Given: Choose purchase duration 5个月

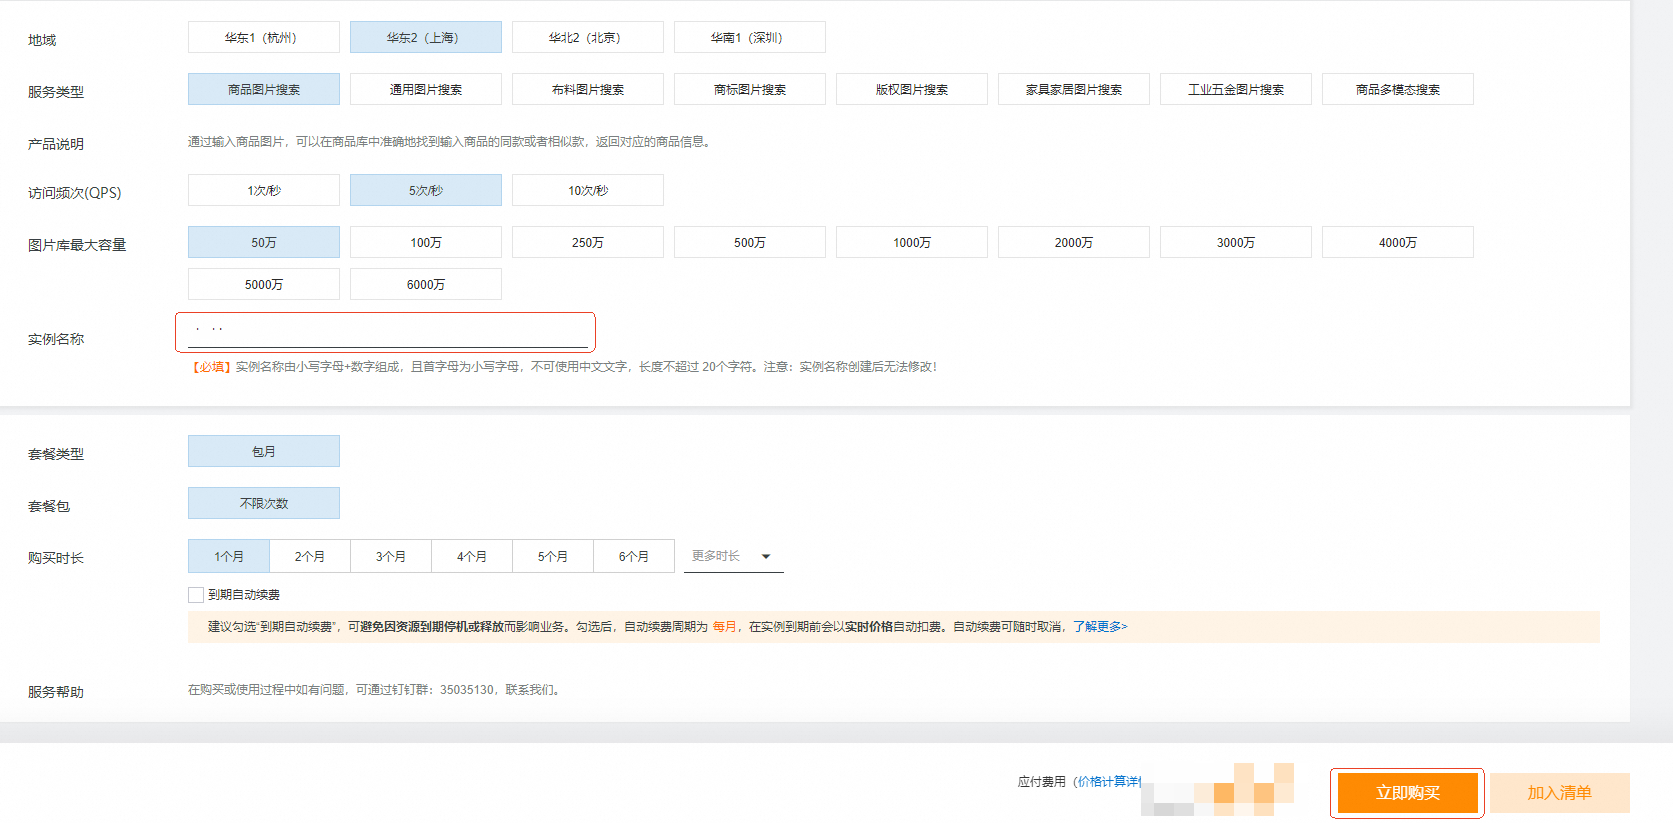Looking at the screenshot, I should pyautogui.click(x=553, y=556).
